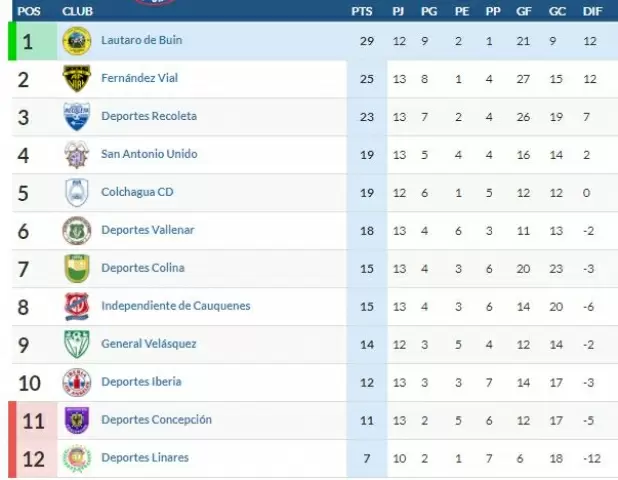618x480 pixels.
Task: Sort table by PTS column header
Action: [361, 11]
